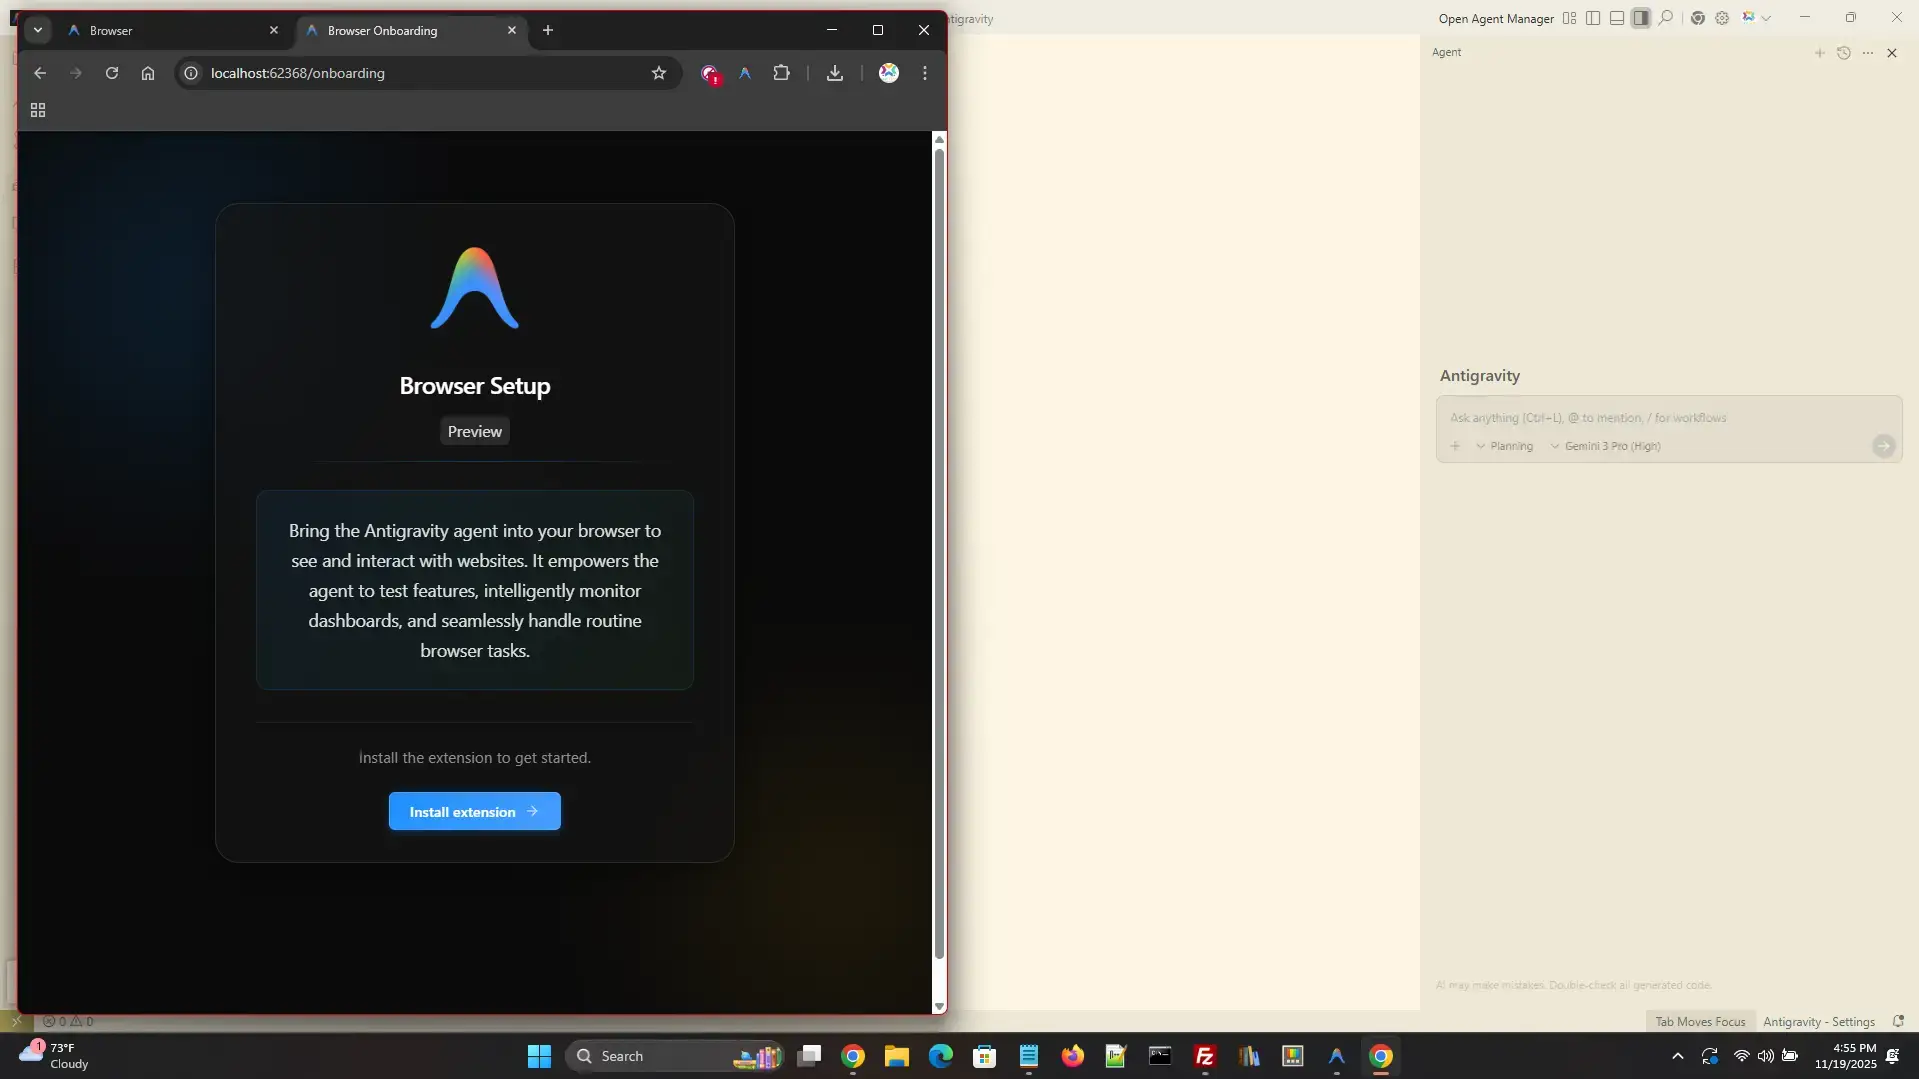The width and height of the screenshot is (1919, 1079).
Task: Toggle the agent side panel layout icon
Action: click(x=1641, y=18)
